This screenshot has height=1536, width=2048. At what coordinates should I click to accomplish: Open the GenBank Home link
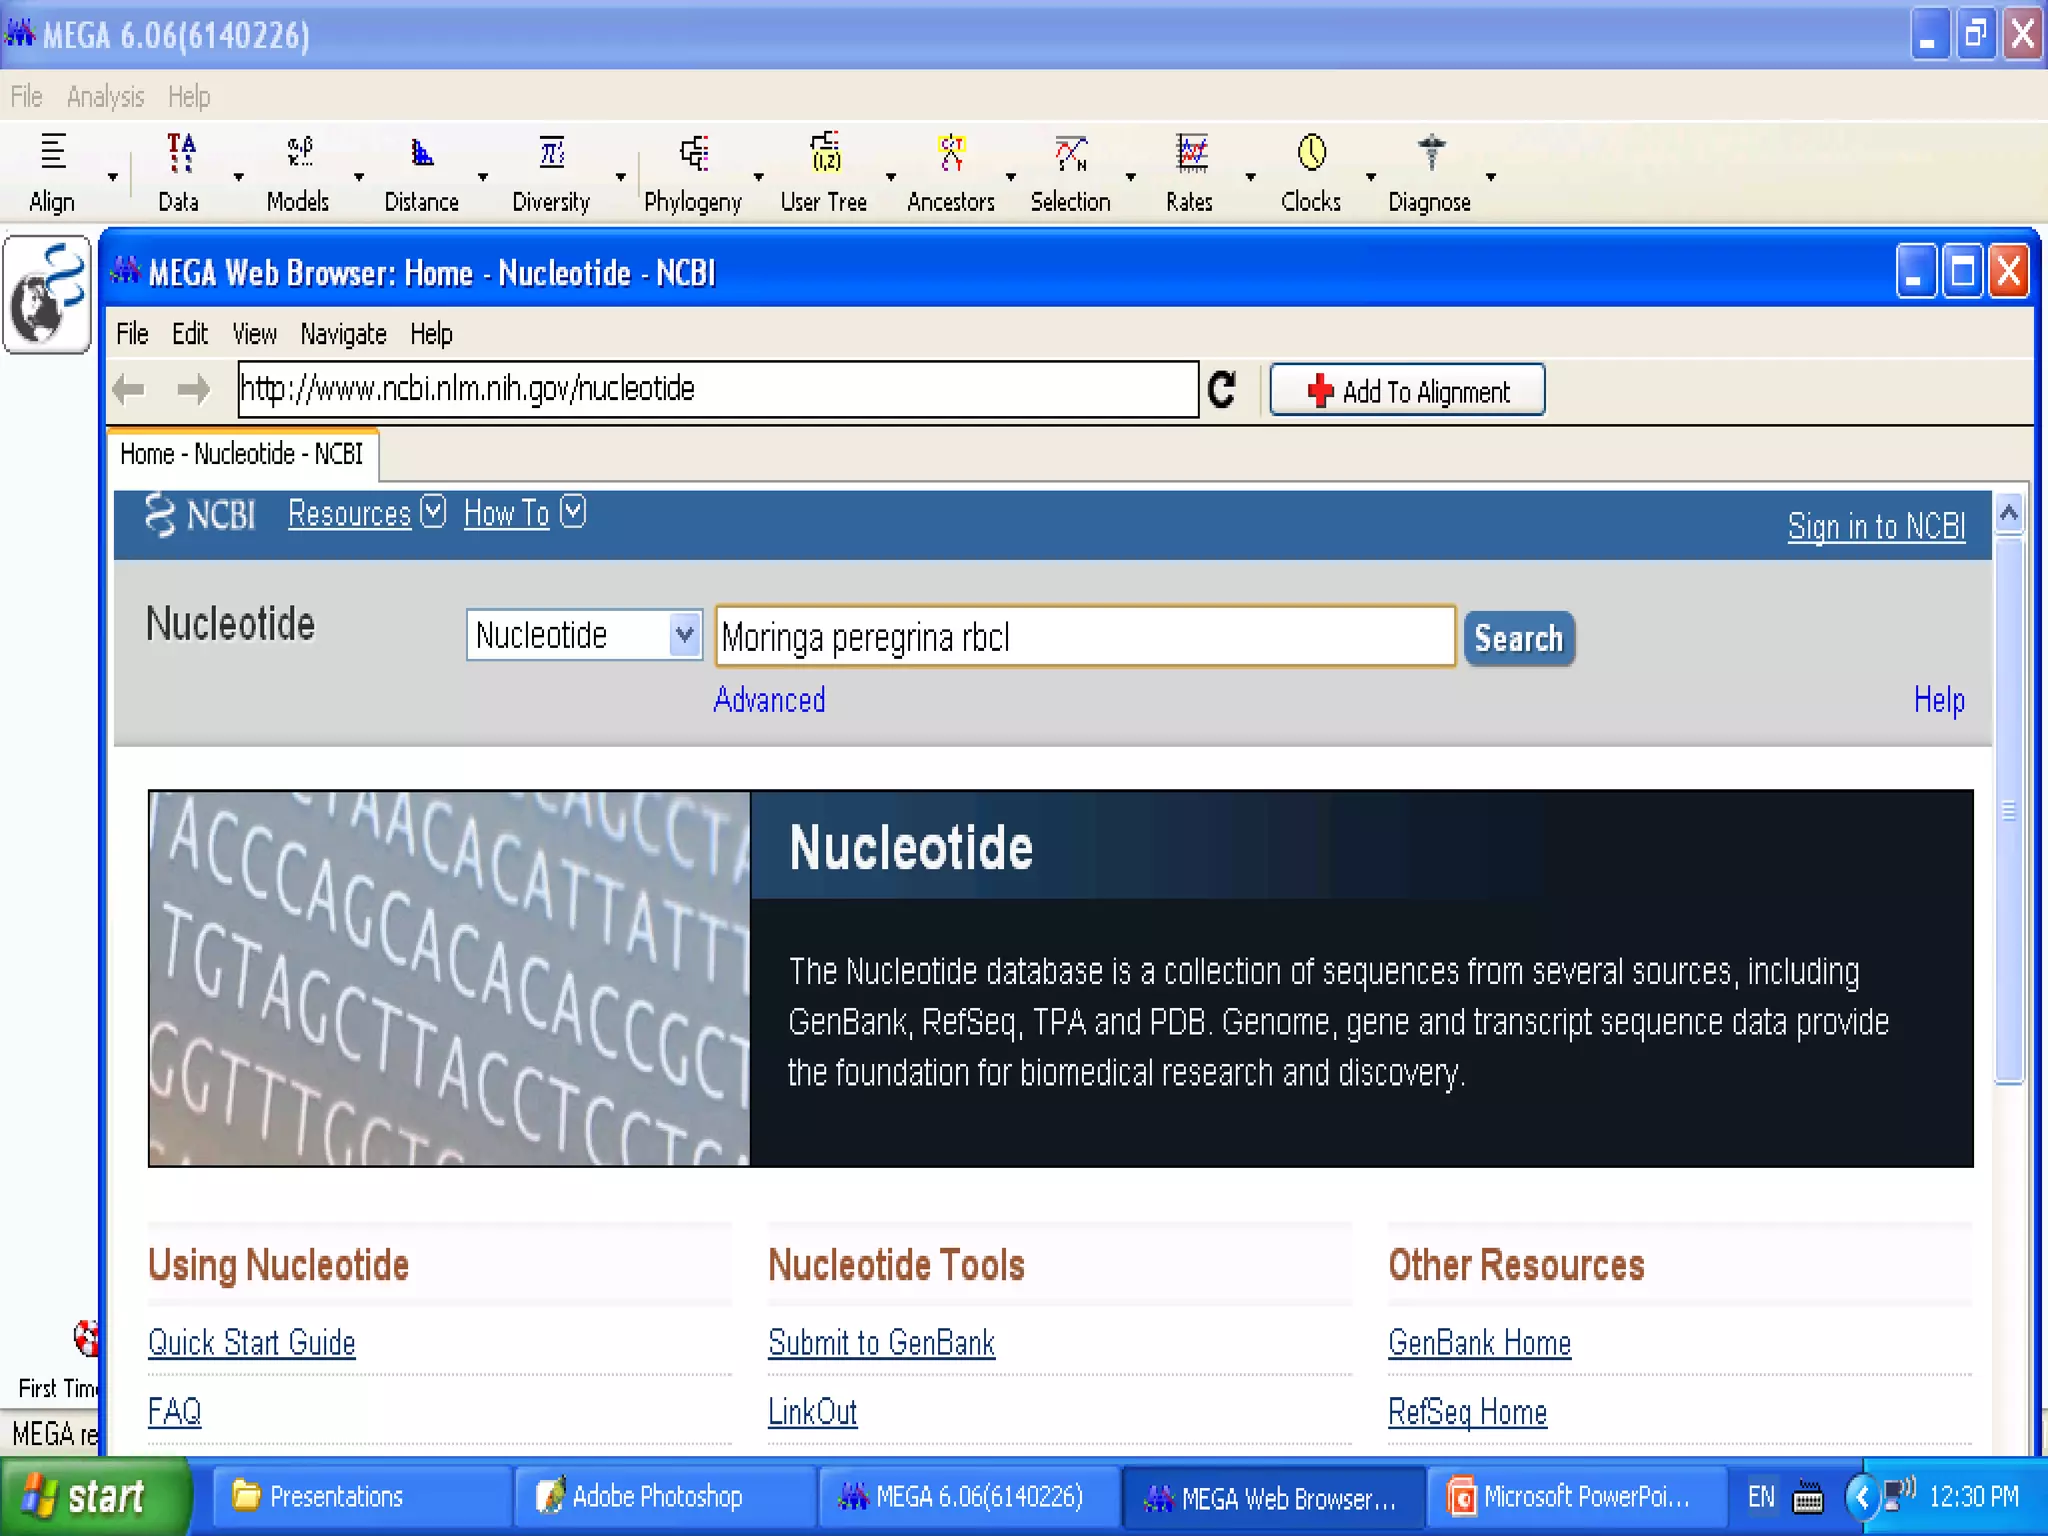pyautogui.click(x=1479, y=1343)
